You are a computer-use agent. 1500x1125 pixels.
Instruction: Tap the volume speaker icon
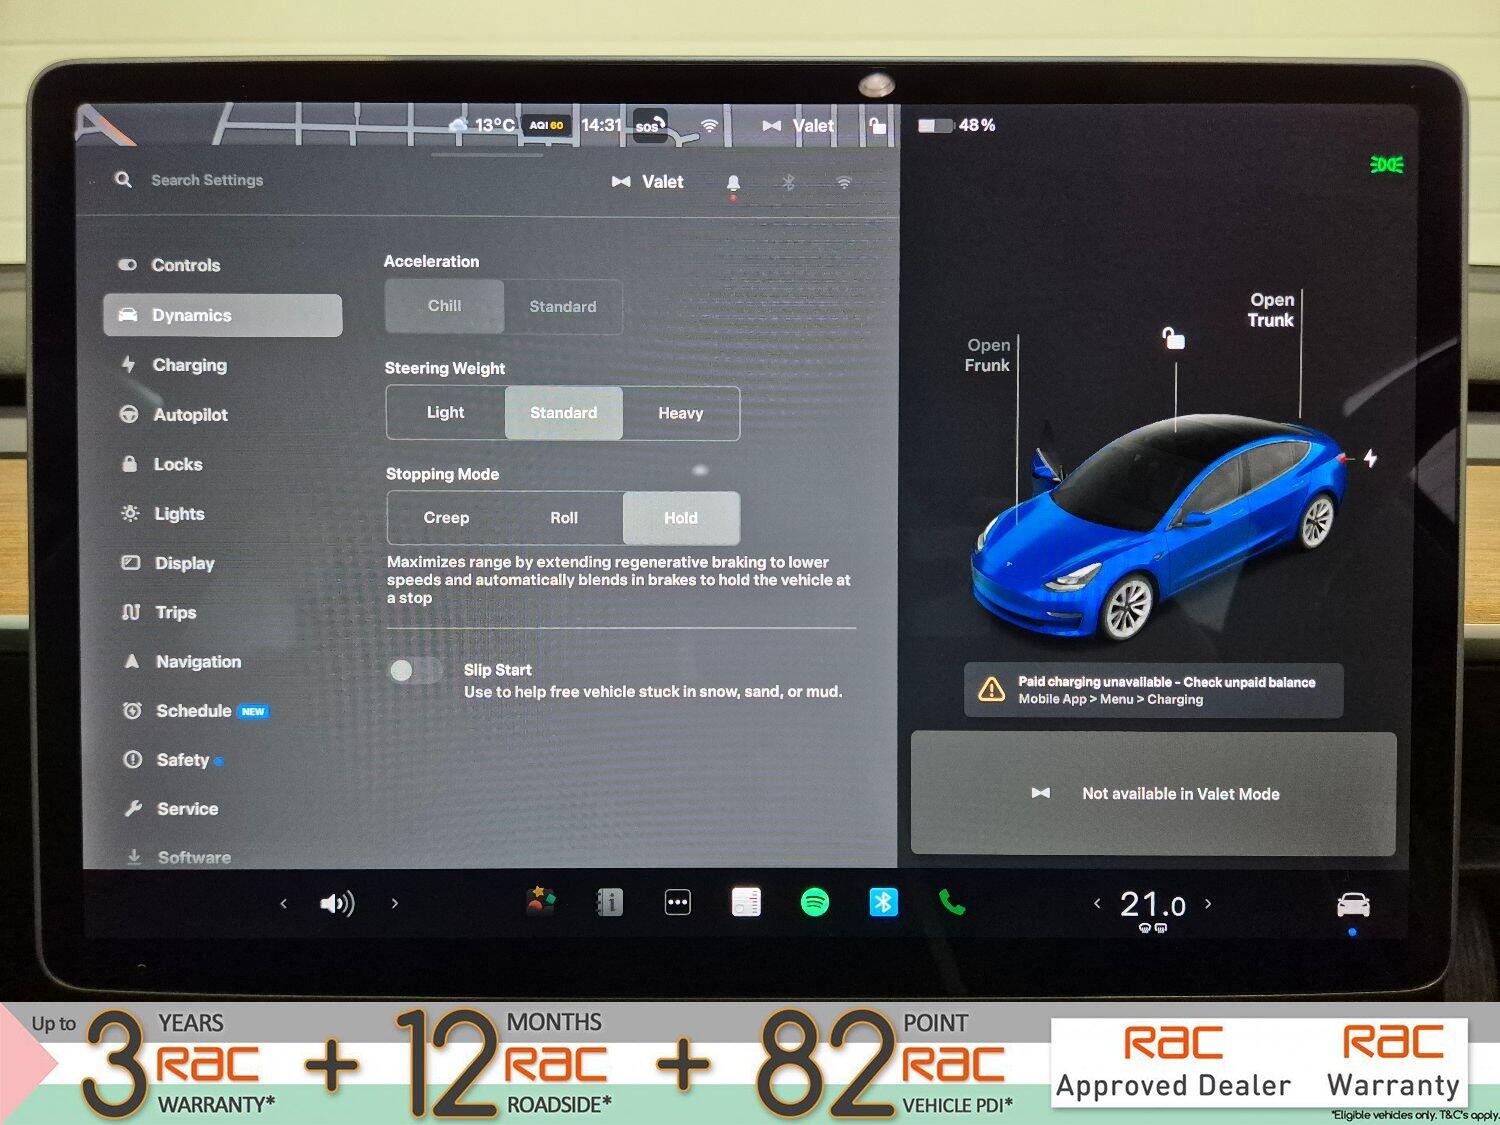(x=337, y=904)
